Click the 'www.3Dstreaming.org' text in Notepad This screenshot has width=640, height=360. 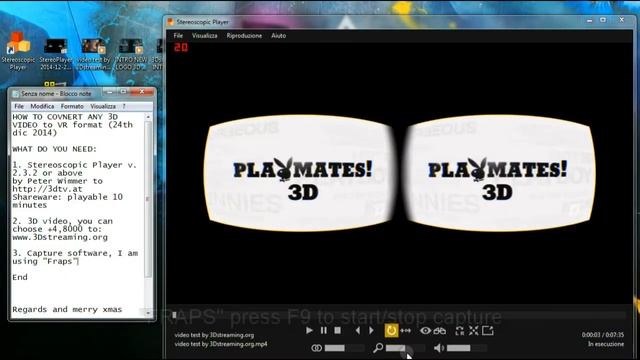60,237
